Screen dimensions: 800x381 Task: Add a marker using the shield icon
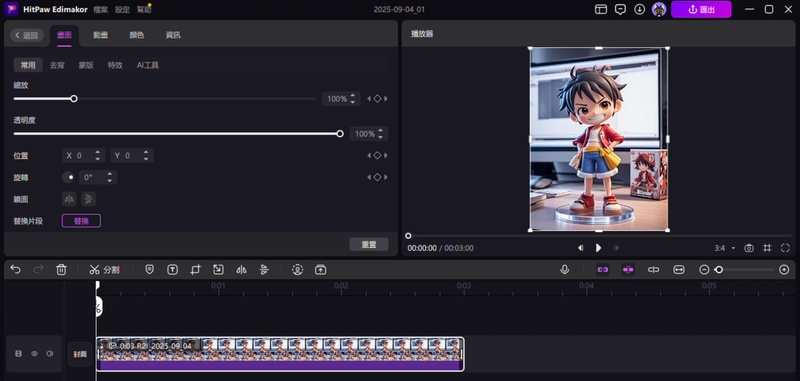149,270
